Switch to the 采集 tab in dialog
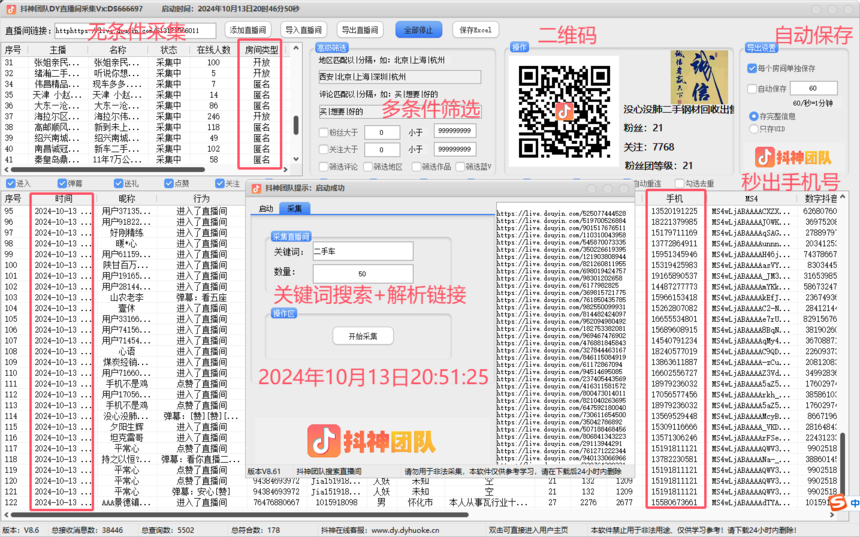Screen dimensions: 860x537 tap(295, 208)
